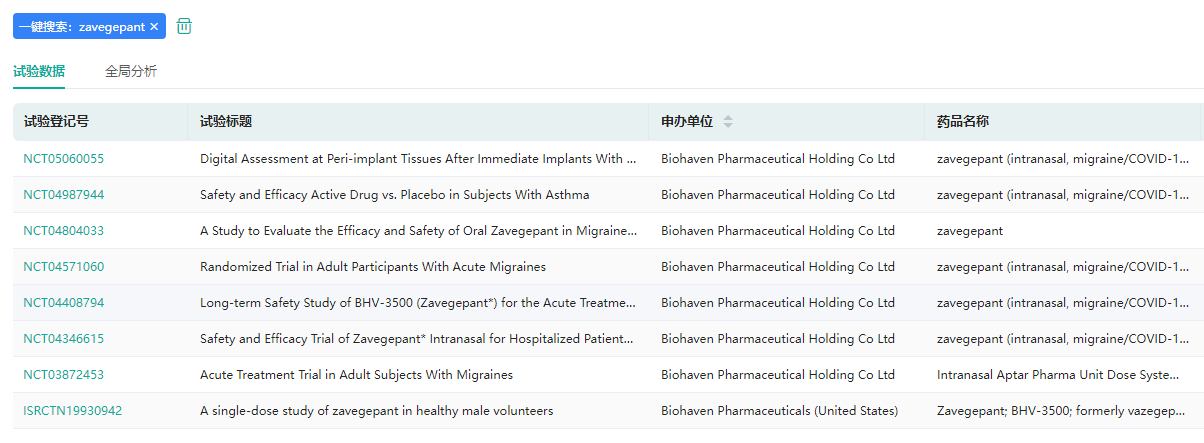1204x443 pixels.
Task: Open trial NCT05060055 link
Action: click(64, 159)
